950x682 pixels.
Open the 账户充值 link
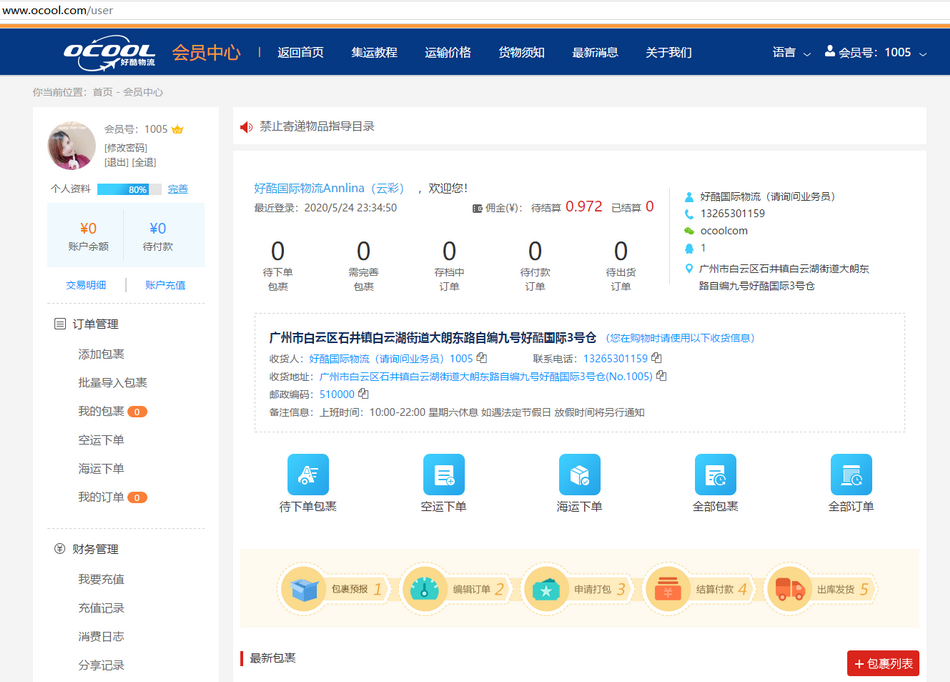tap(165, 285)
